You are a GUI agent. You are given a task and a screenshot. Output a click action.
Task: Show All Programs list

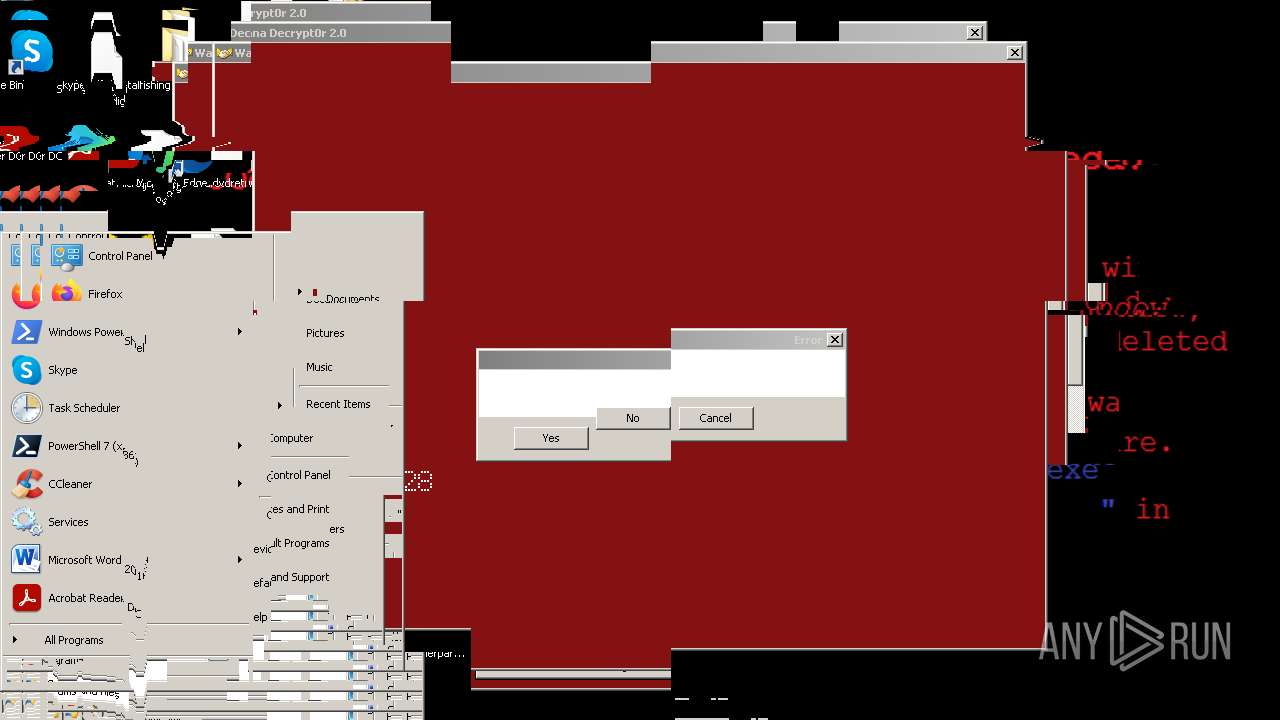click(73, 640)
